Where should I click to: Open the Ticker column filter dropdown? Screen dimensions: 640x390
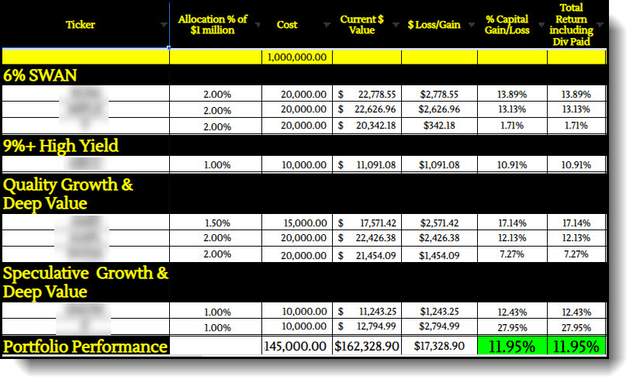pos(164,25)
